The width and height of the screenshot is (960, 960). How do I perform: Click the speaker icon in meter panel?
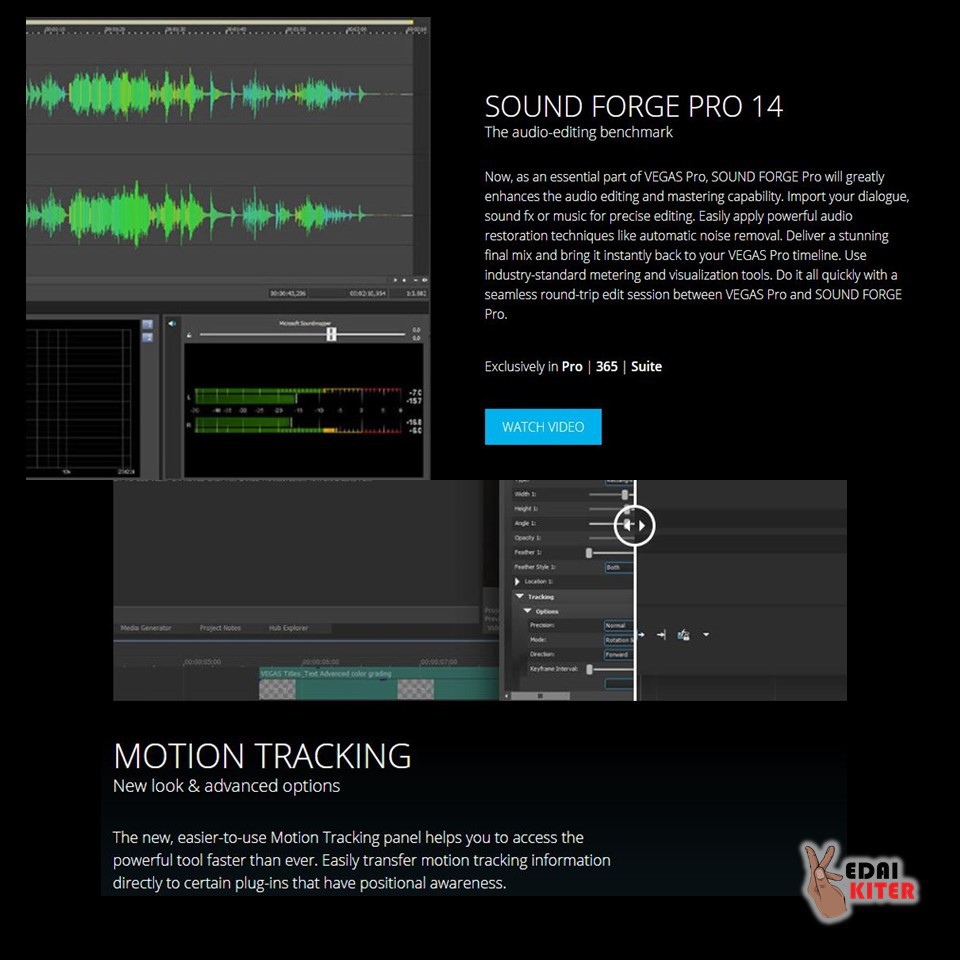coord(172,323)
